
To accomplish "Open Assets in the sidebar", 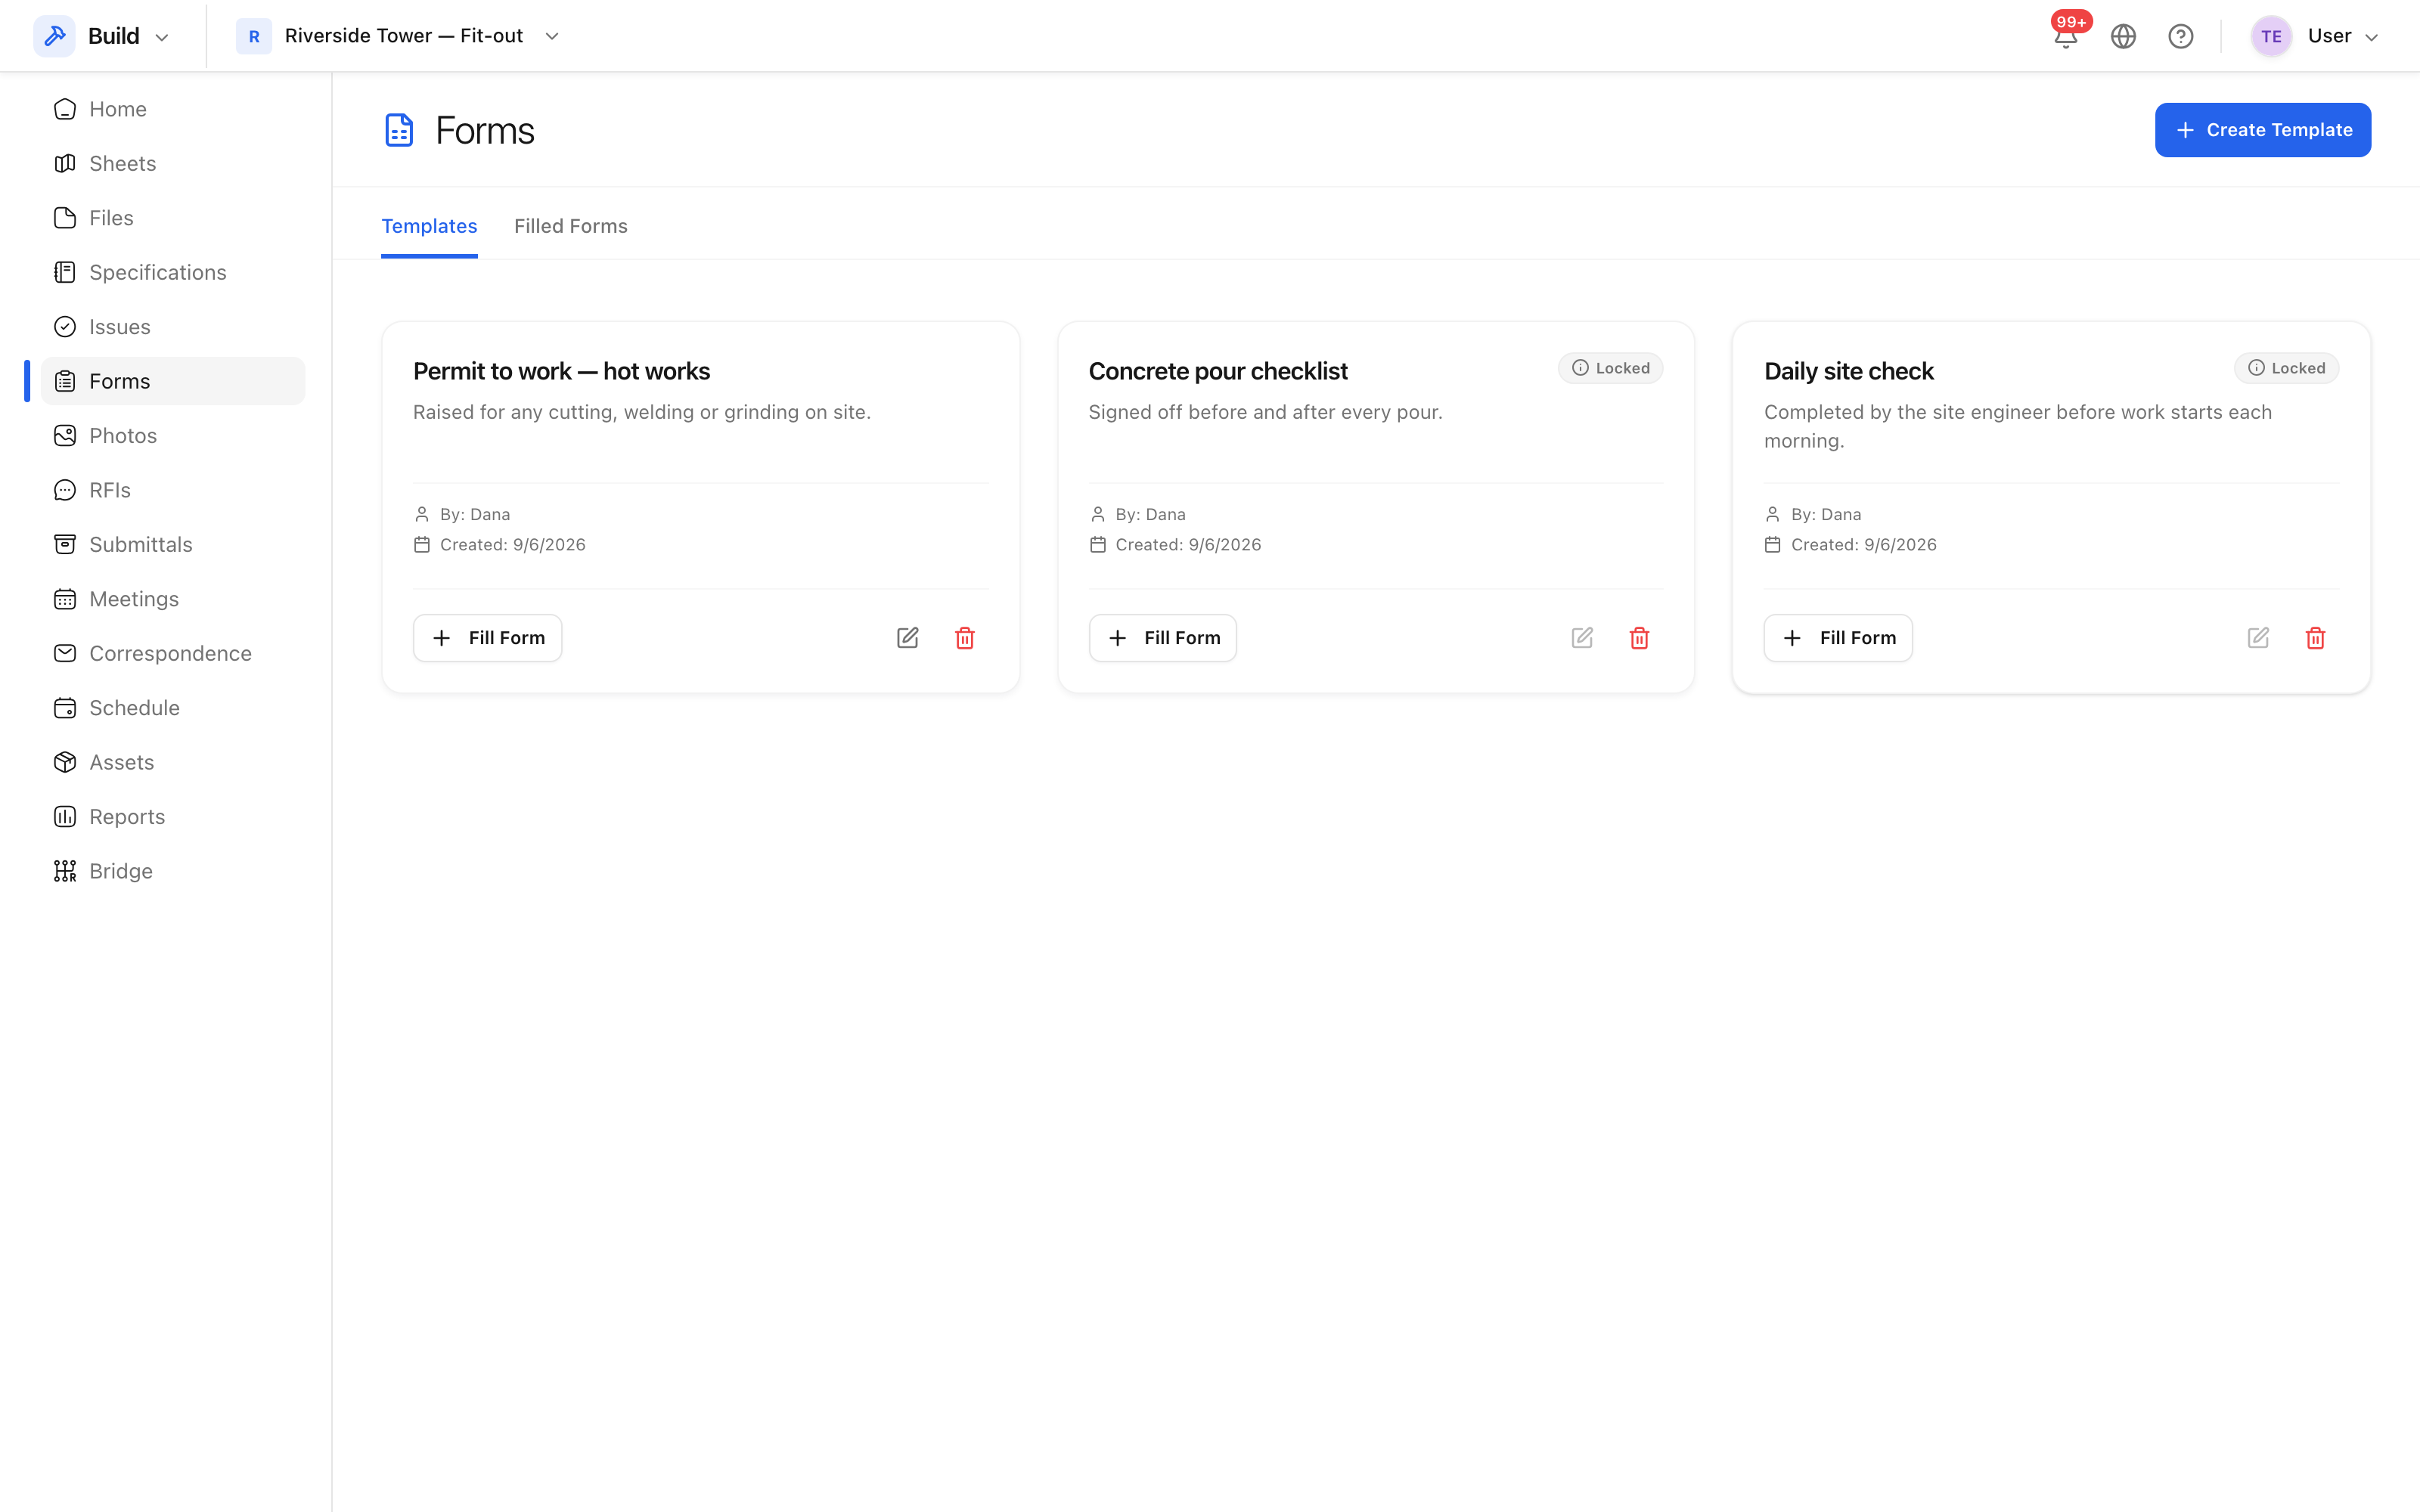I will pyautogui.click(x=173, y=762).
